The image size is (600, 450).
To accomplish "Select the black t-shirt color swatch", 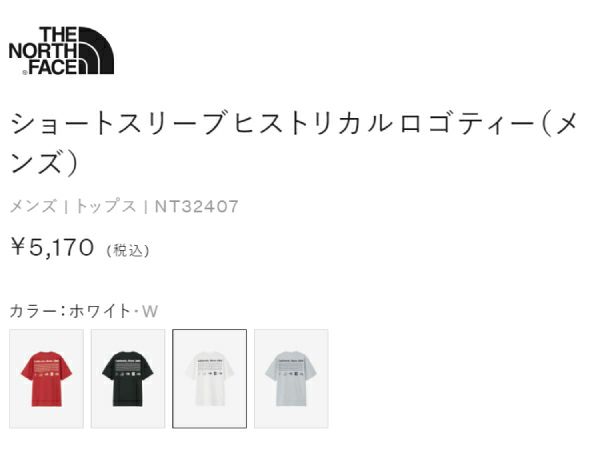I will point(128,378).
